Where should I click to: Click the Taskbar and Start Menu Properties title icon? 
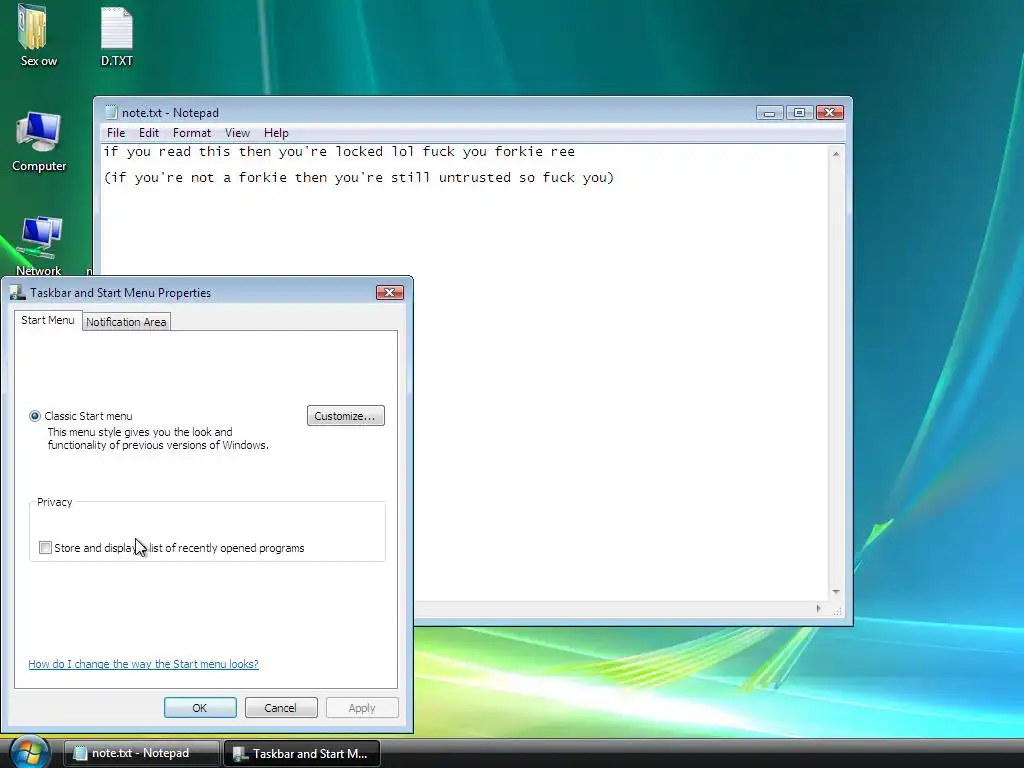18,293
